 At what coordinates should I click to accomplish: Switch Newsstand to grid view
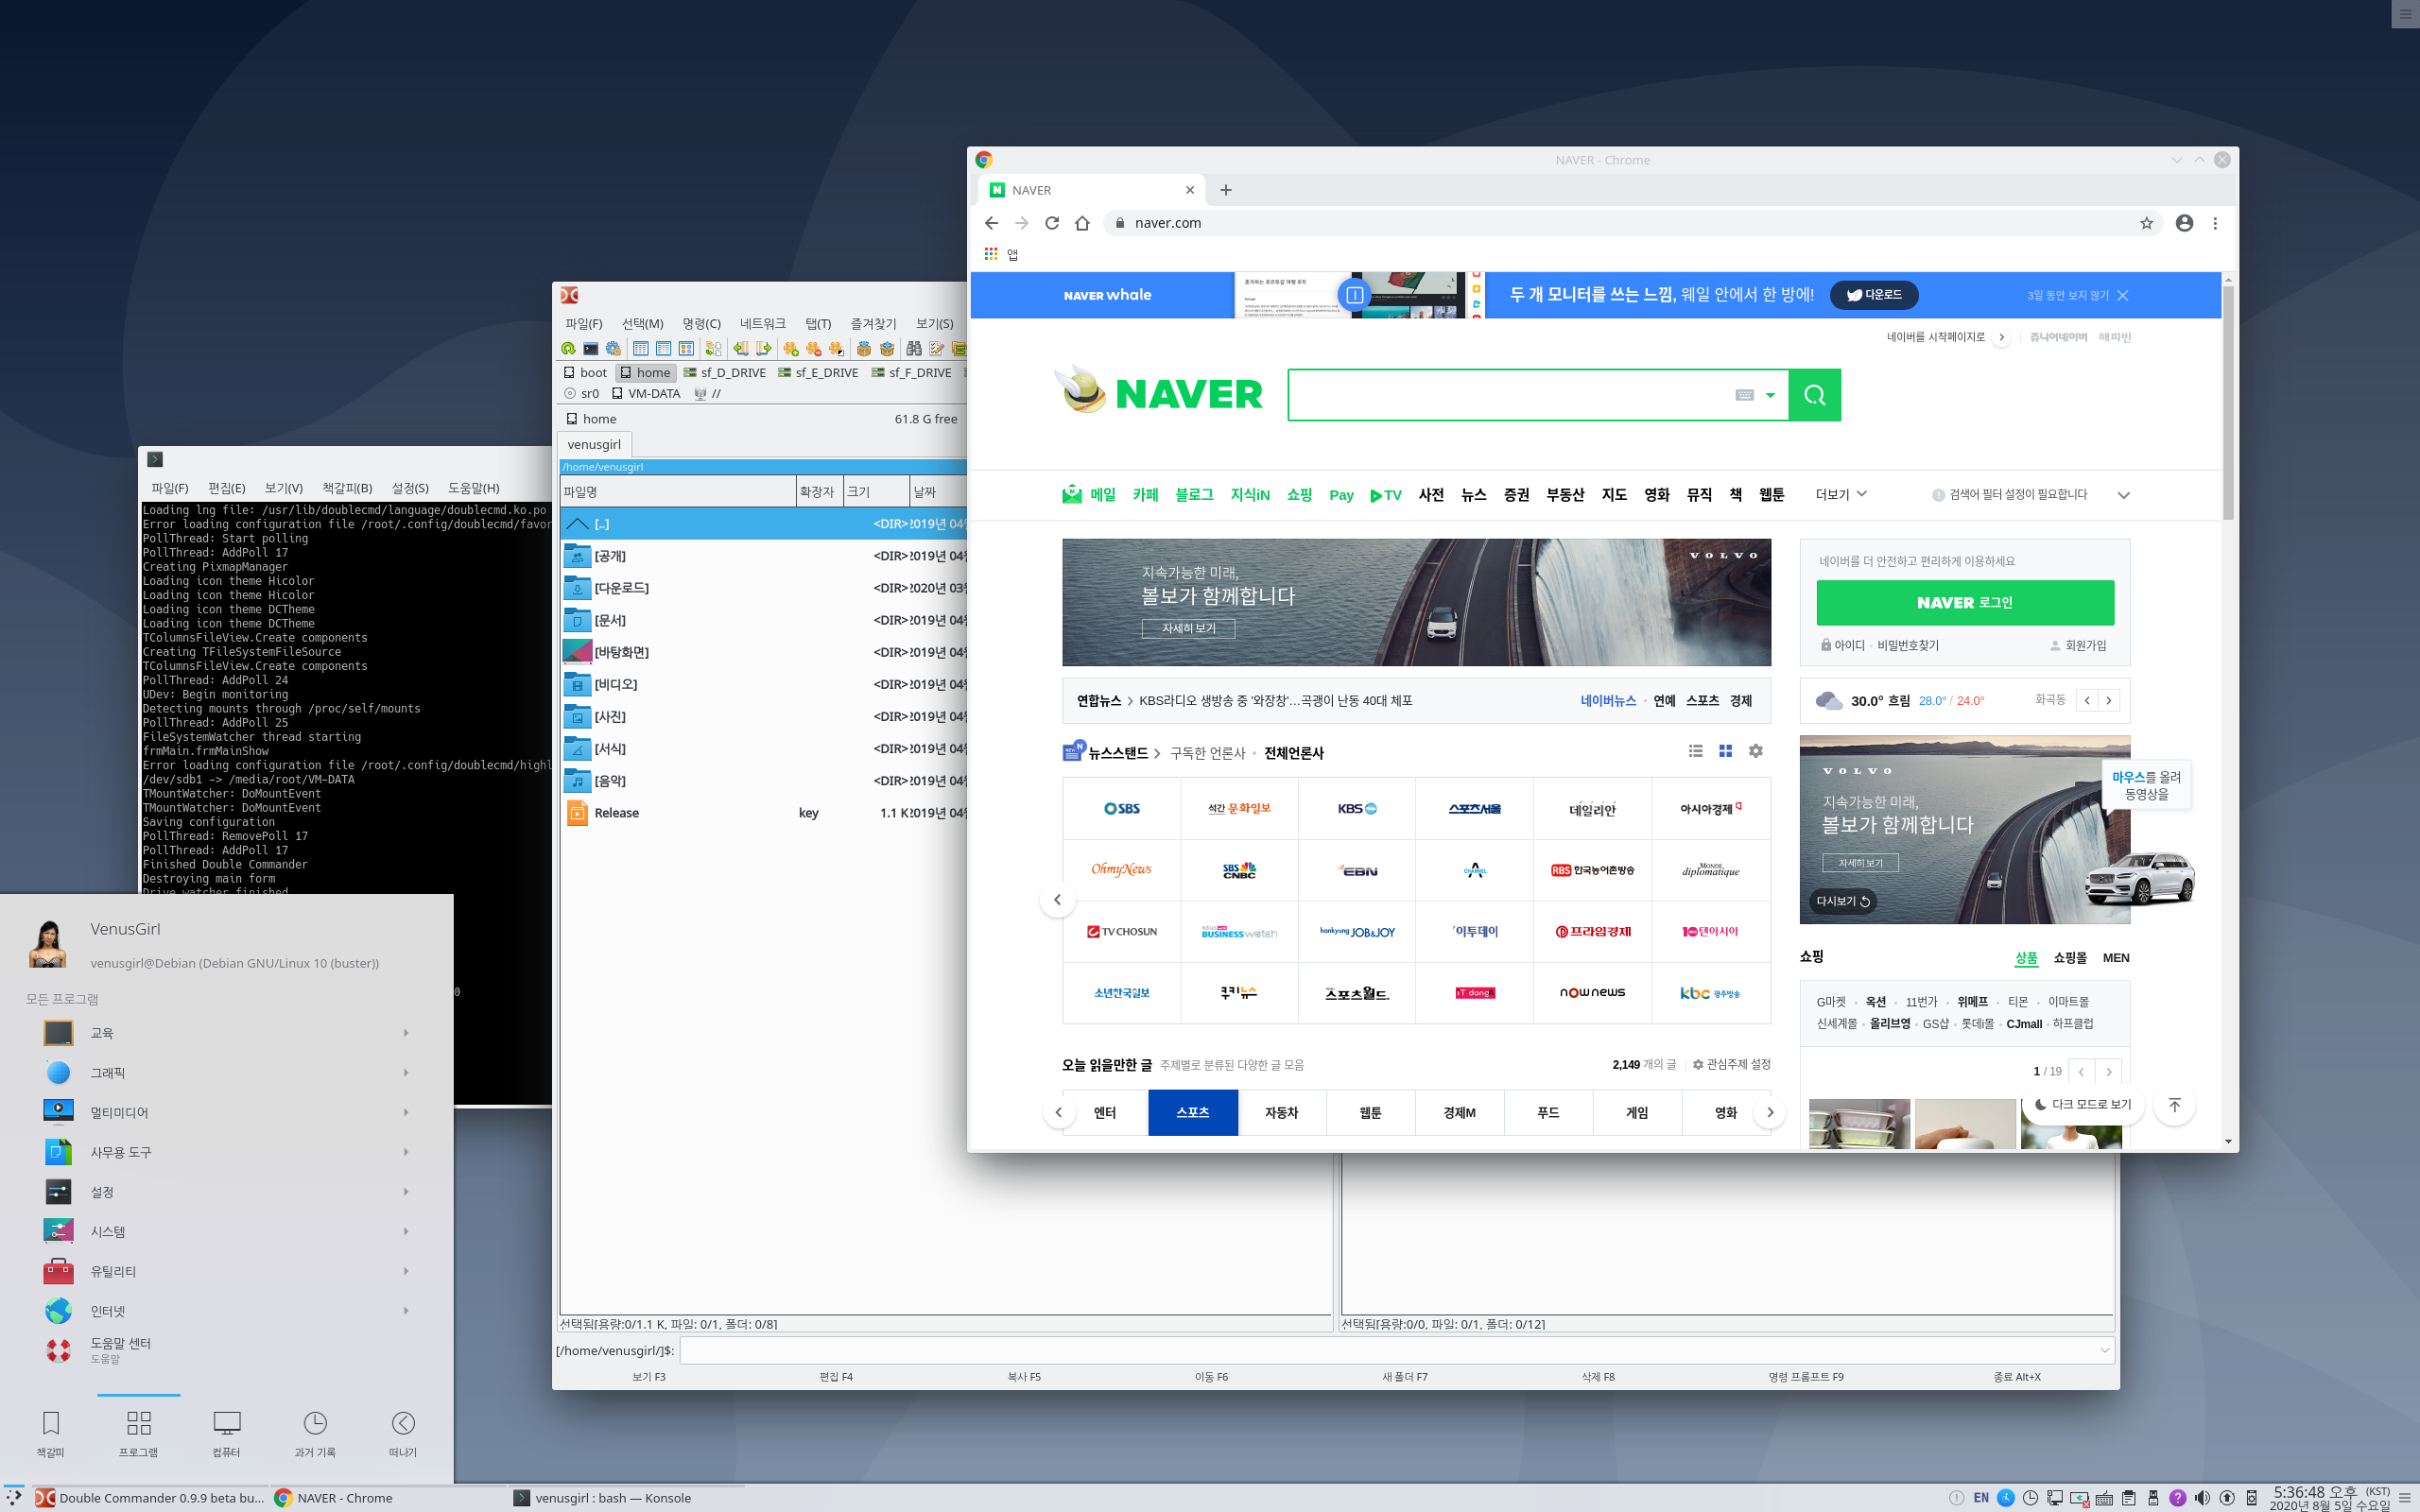click(x=1725, y=751)
